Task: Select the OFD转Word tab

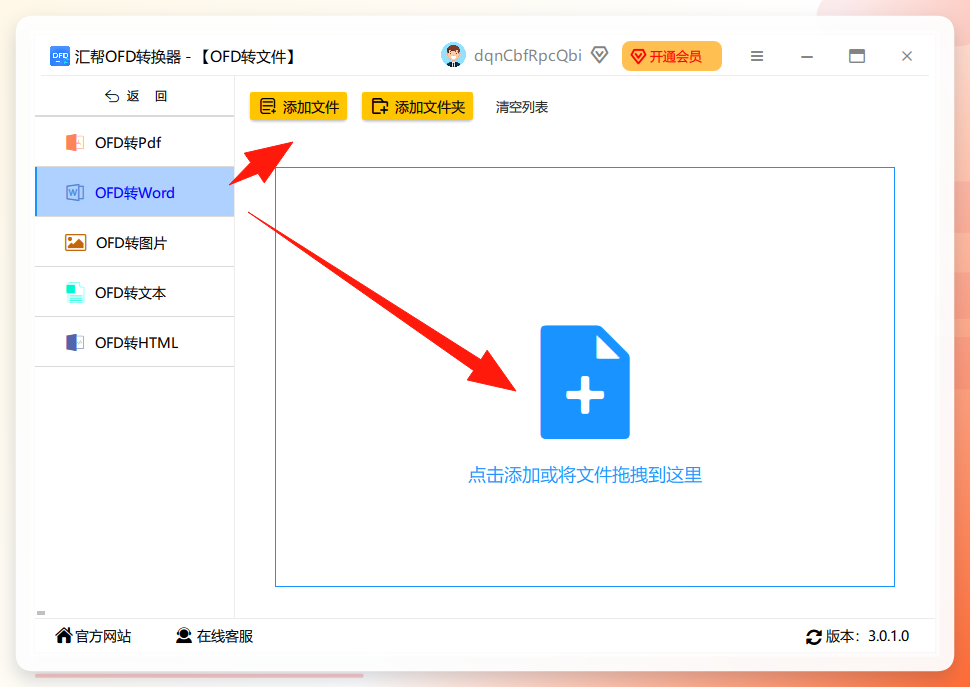Action: [134, 192]
